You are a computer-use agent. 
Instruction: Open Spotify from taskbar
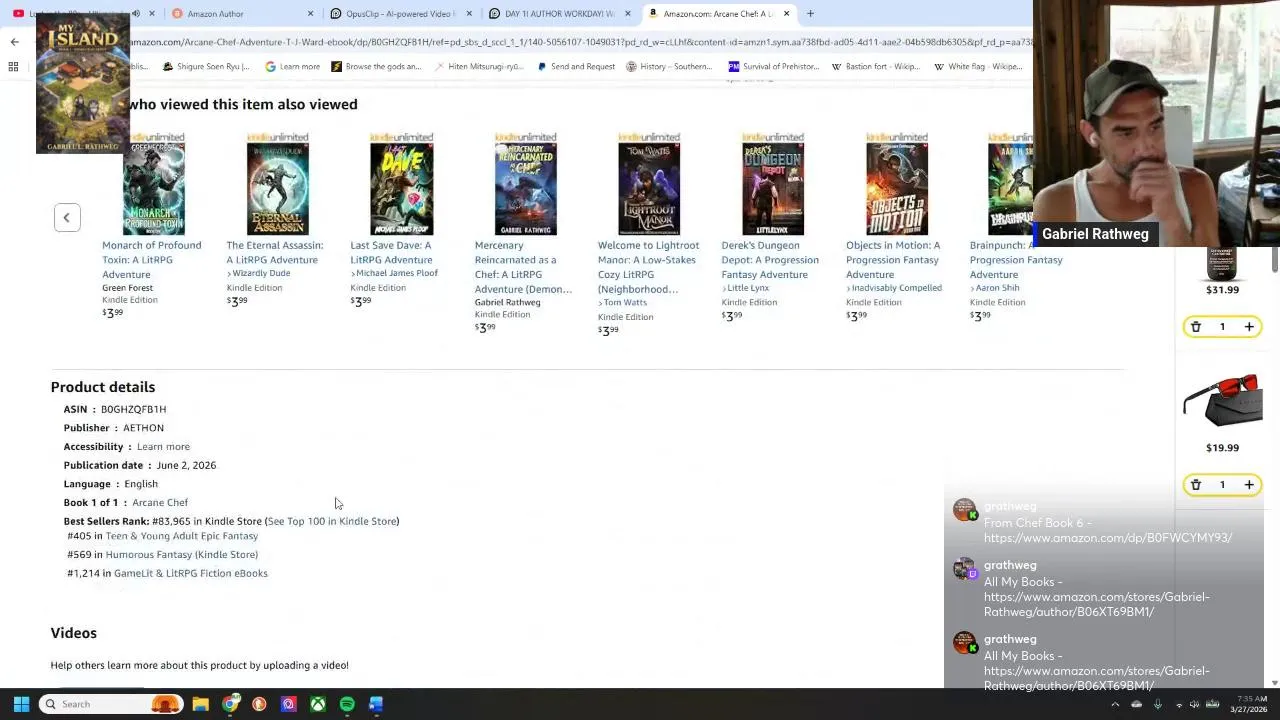point(347,704)
